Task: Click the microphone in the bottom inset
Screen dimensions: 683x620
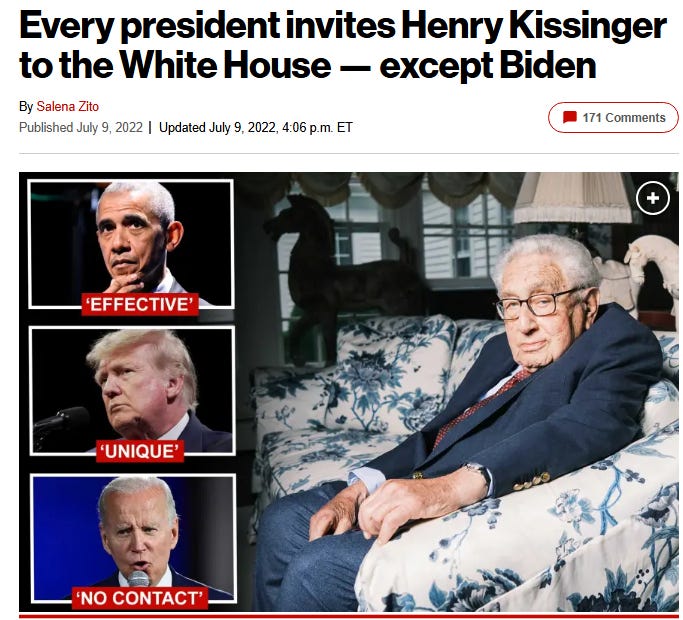Action: [x=139, y=579]
